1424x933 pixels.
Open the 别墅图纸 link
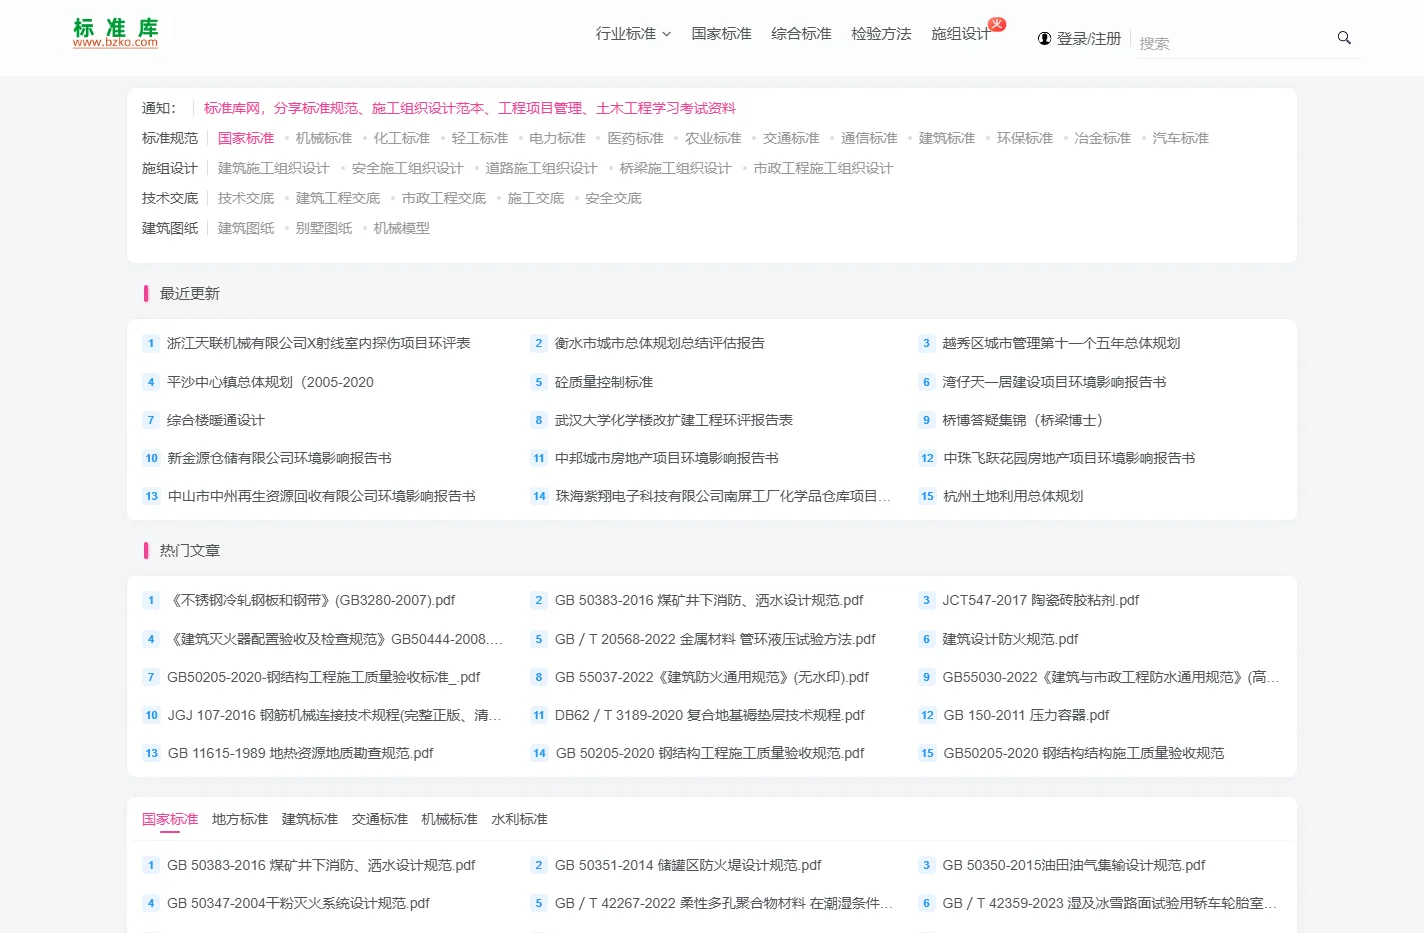[x=324, y=228]
